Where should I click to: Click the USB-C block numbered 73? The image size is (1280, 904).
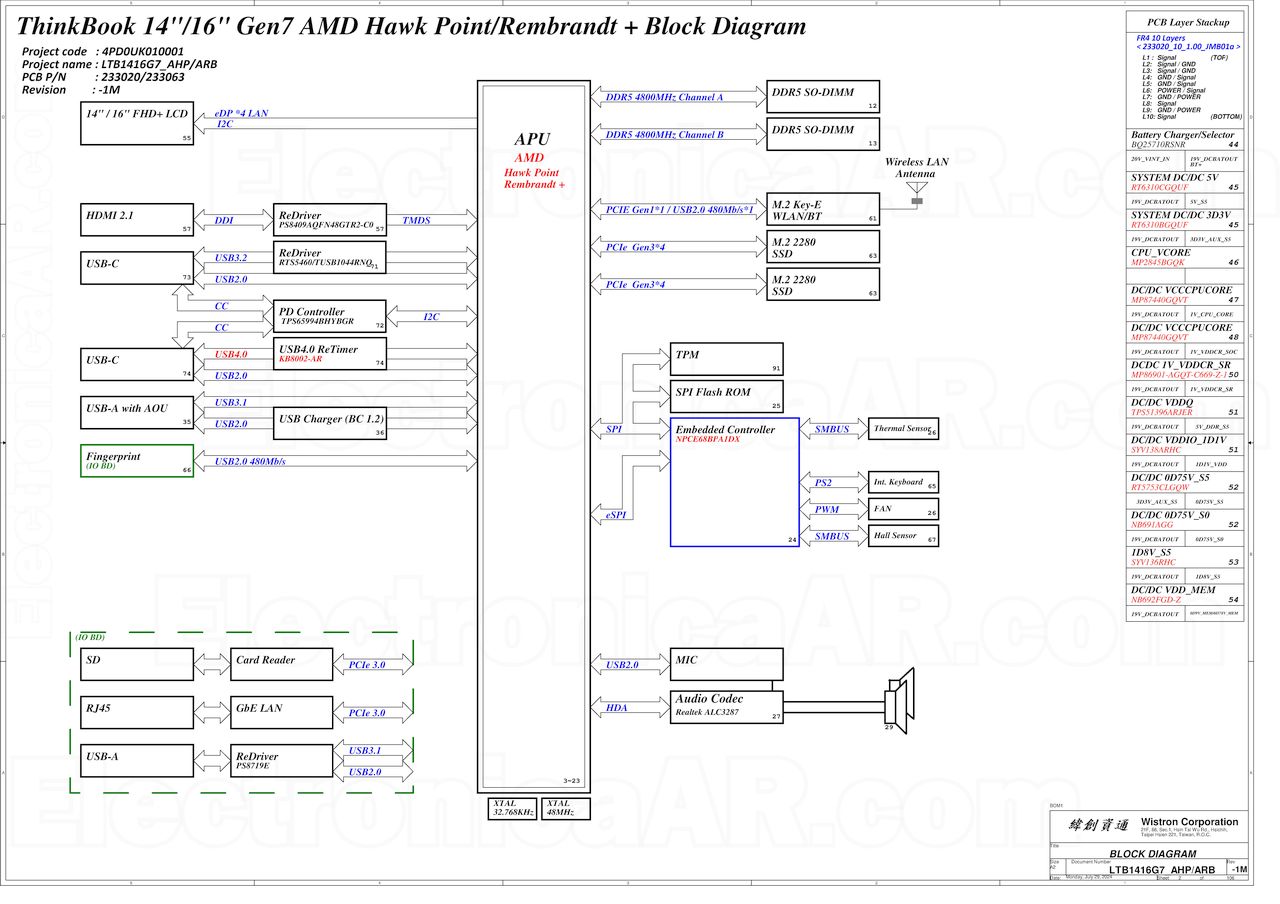(137, 269)
